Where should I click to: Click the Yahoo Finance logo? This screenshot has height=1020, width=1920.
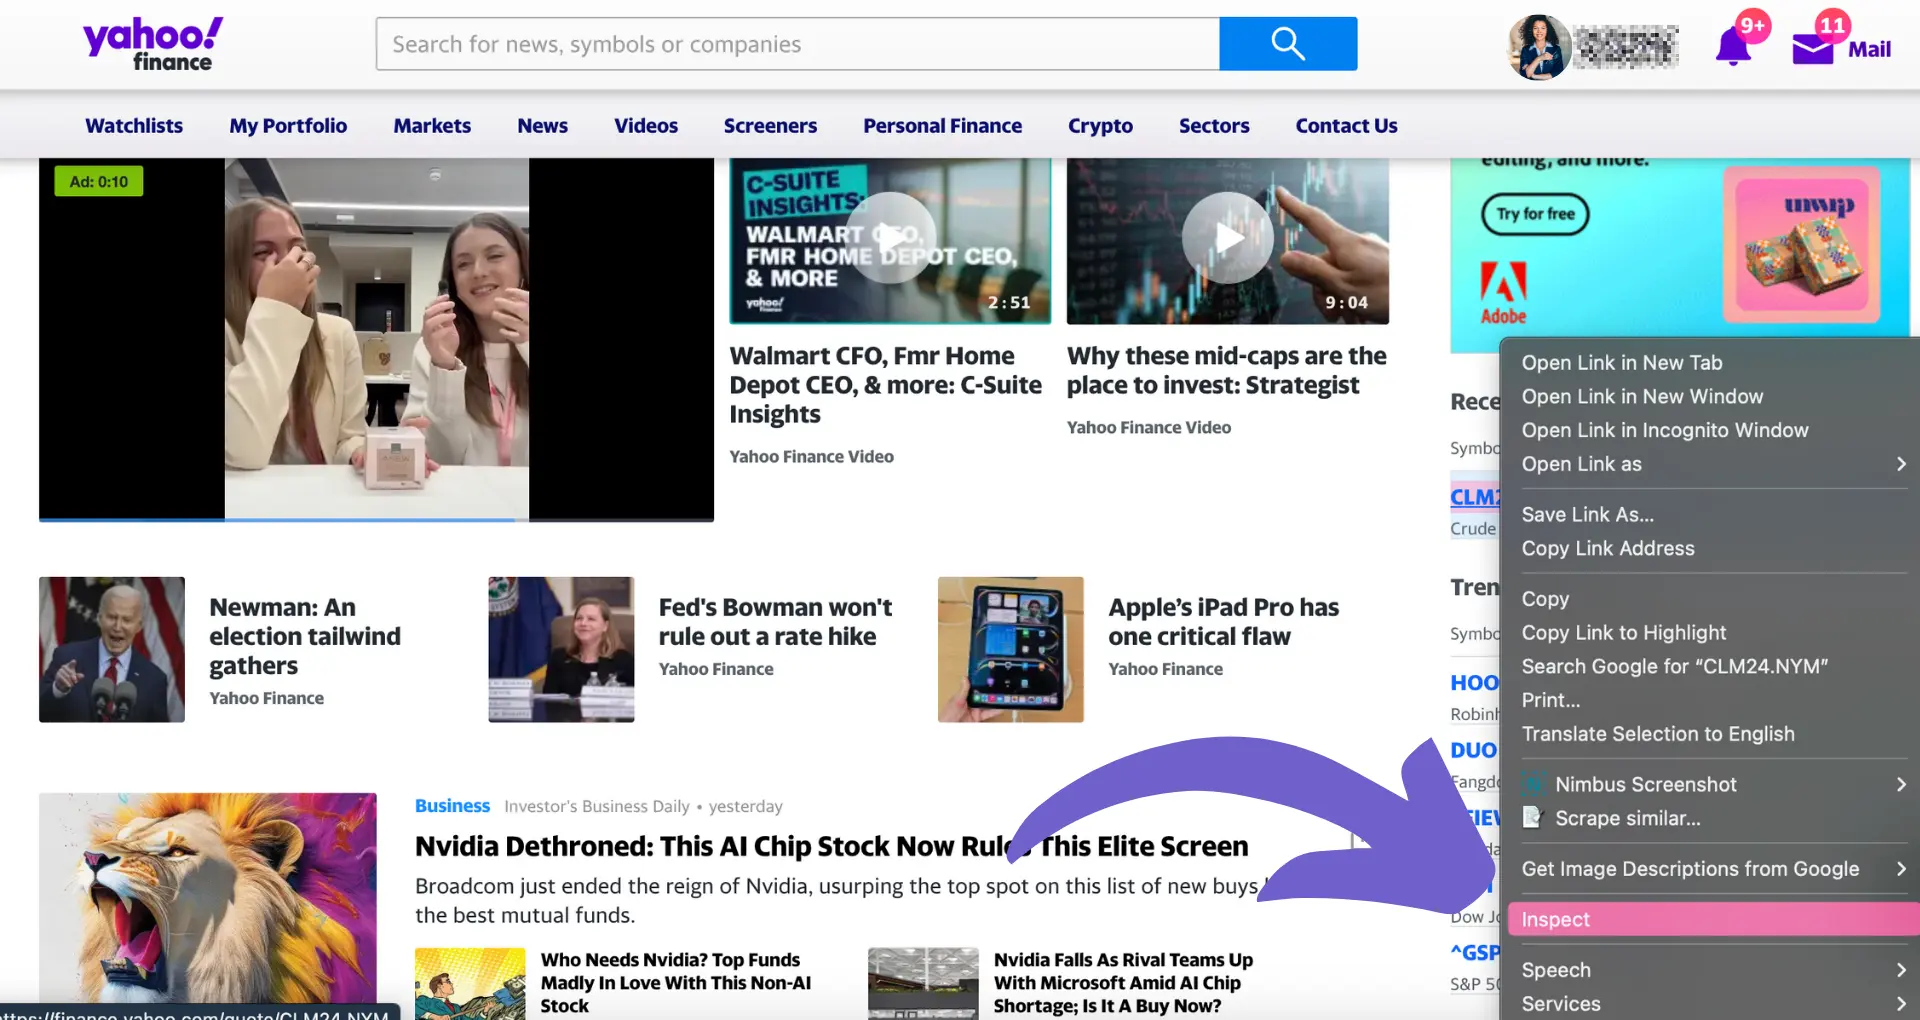[x=153, y=45]
